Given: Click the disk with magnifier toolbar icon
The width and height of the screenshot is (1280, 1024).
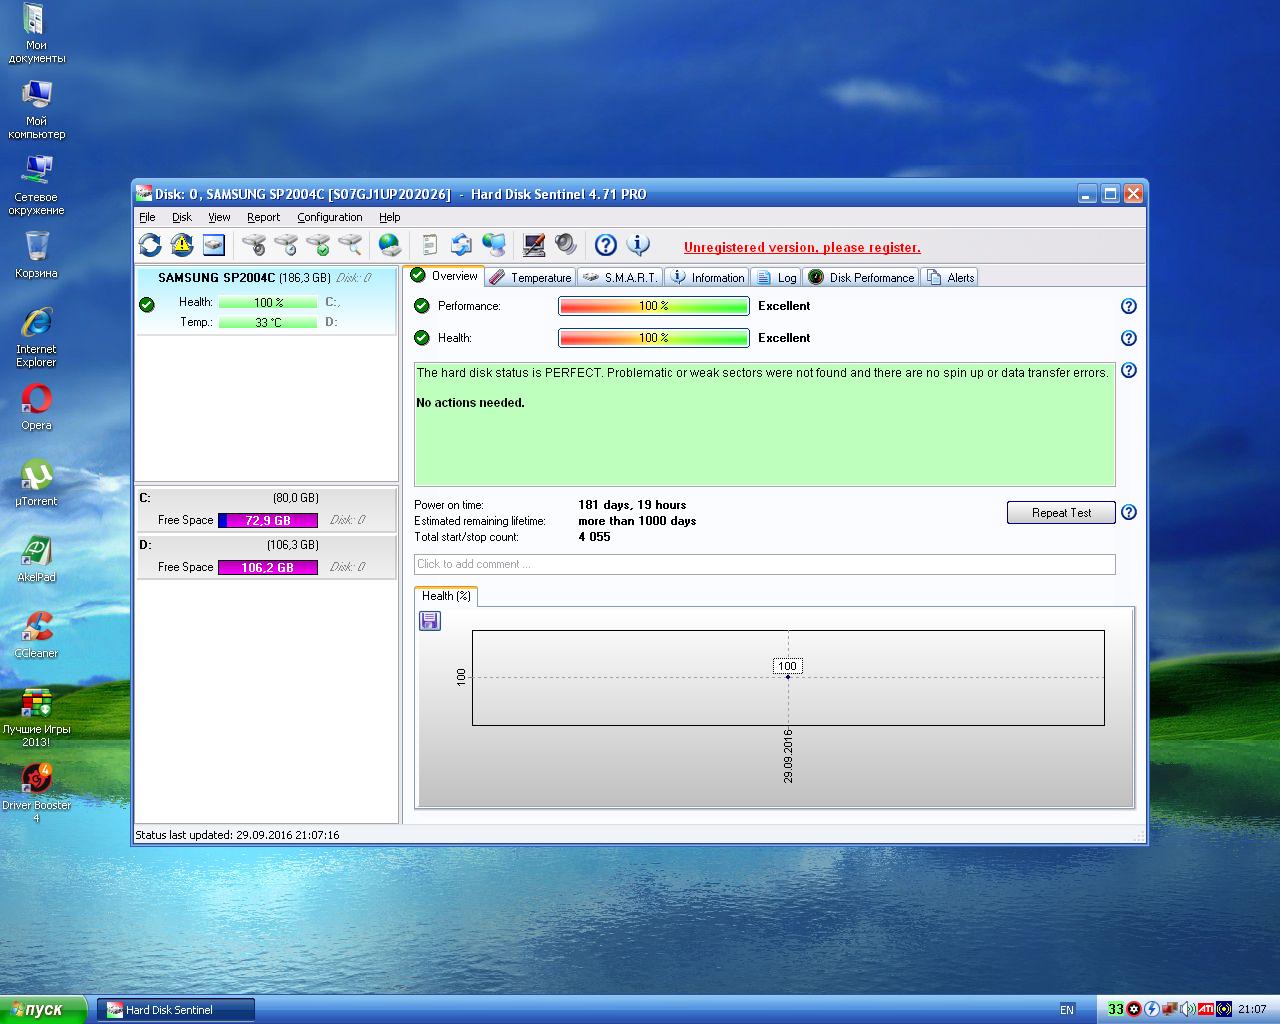Looking at the screenshot, I should click(350, 245).
